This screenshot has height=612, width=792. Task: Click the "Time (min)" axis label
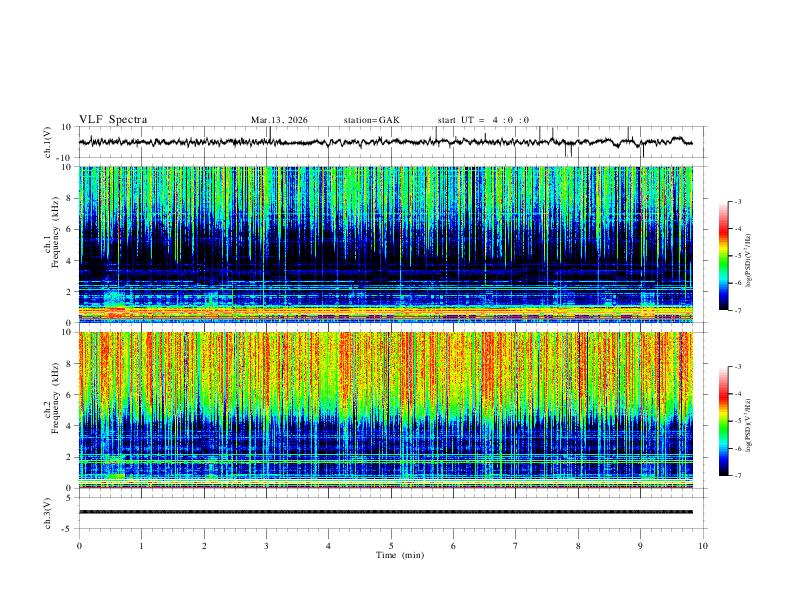400,555
